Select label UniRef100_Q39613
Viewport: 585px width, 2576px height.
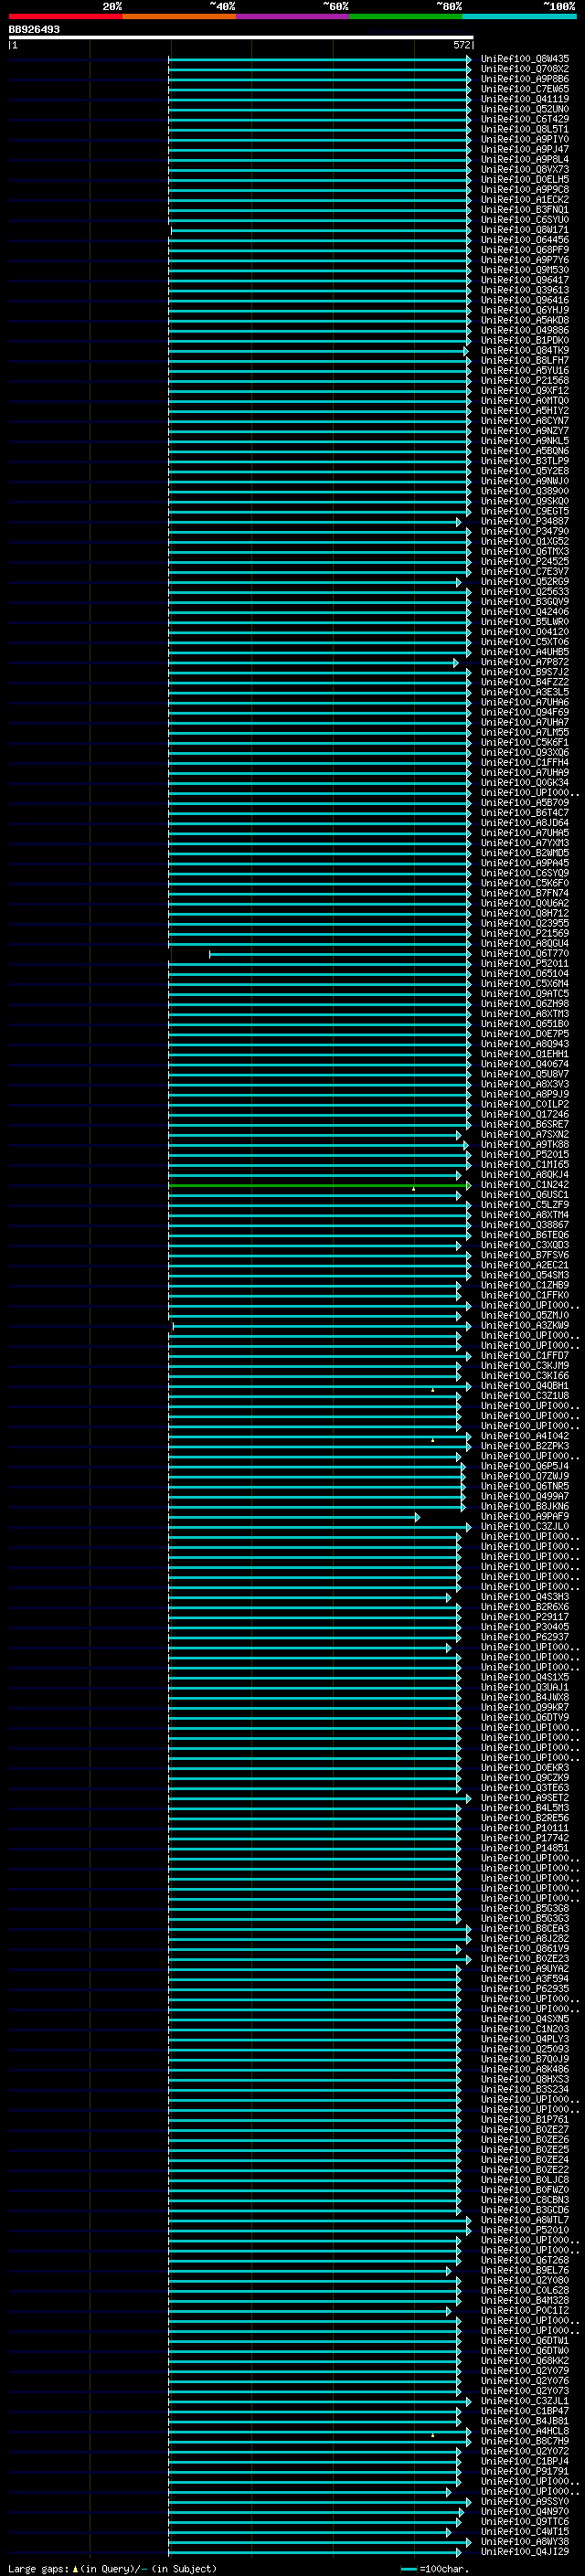525,290
